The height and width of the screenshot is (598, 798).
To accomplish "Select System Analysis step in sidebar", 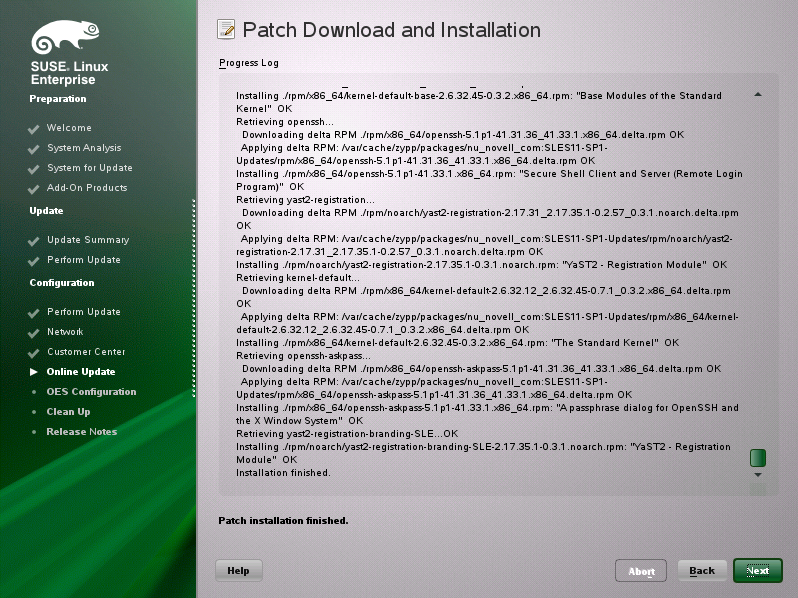I will 84,148.
